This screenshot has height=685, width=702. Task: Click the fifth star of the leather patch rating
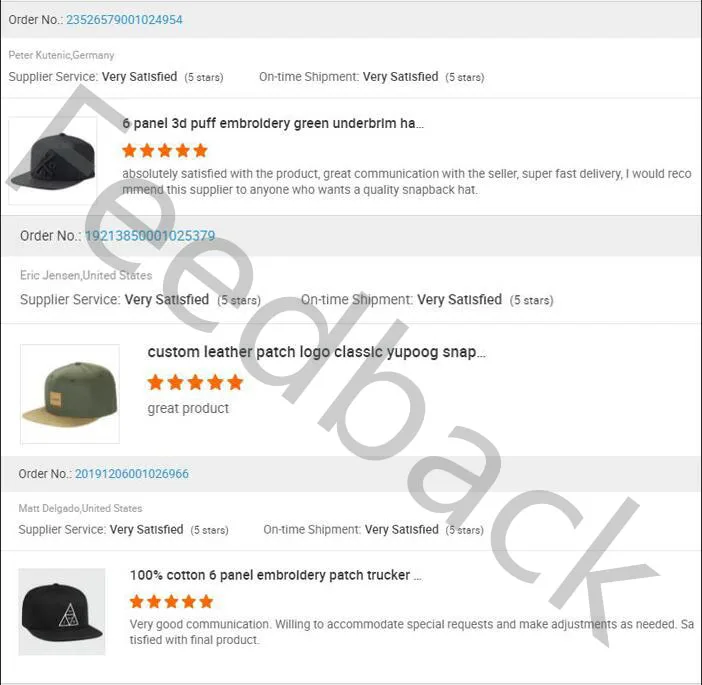point(235,382)
